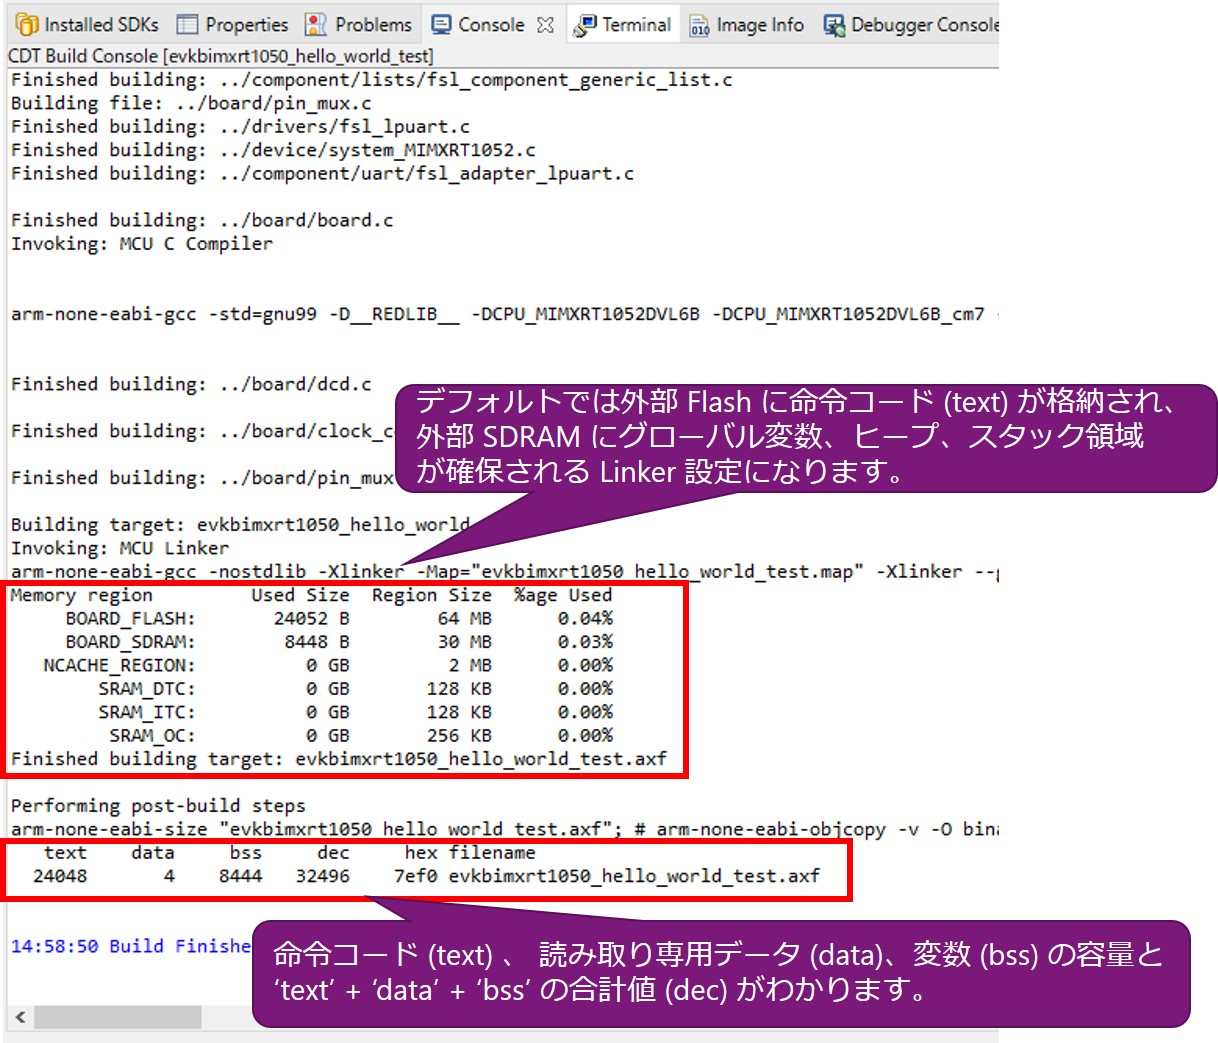
Task: Switch to the Problems tab
Action: [373, 25]
